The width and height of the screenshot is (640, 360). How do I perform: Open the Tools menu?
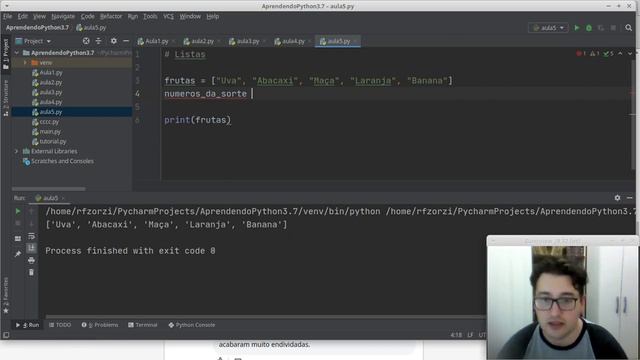150,16
